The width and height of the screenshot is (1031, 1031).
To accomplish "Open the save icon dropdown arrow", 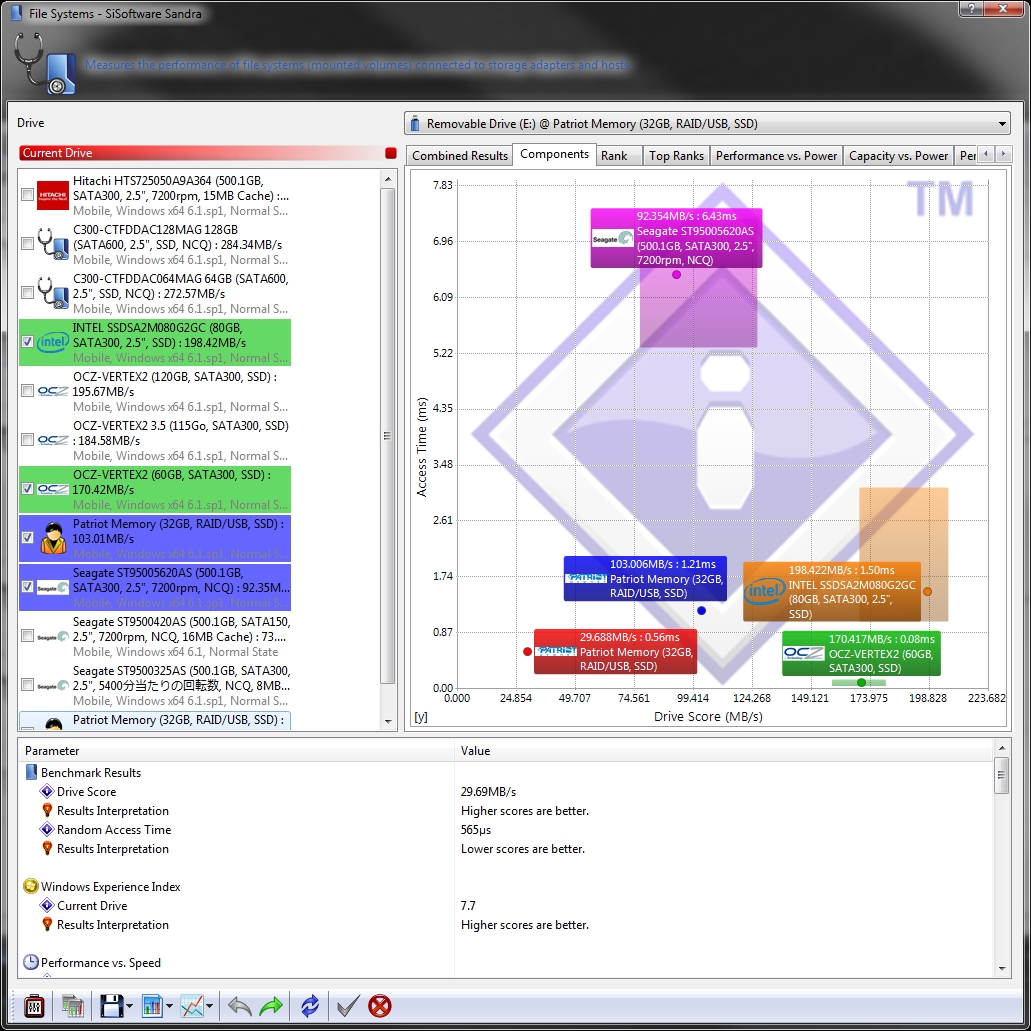I will pyautogui.click(x=129, y=1006).
